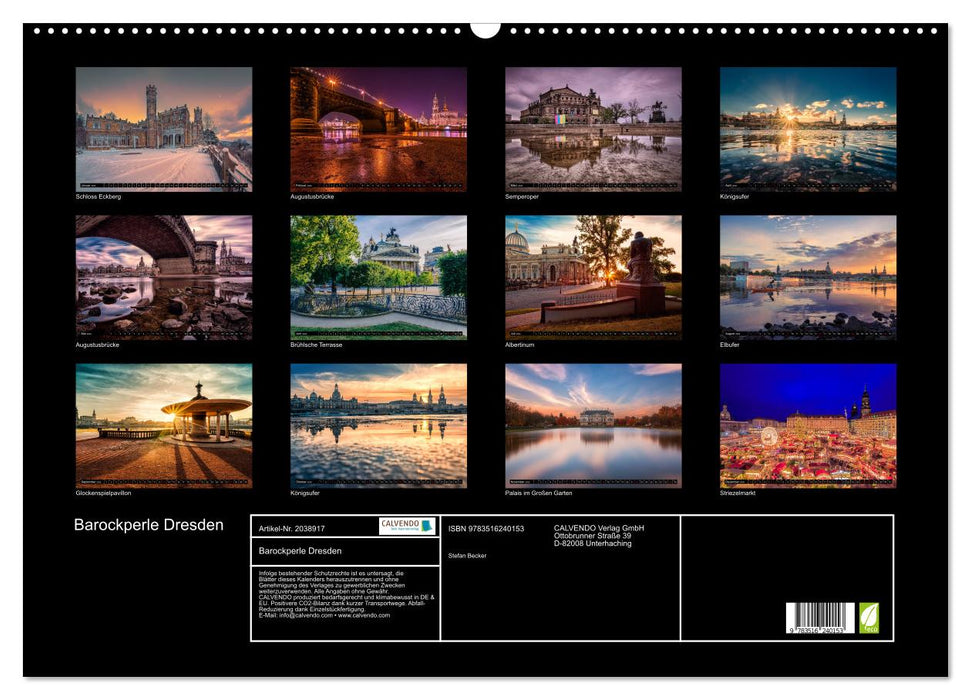This screenshot has width=971, height=700.
Task: Click the Artikel-Nr. 2038917 field
Action: coord(292,529)
